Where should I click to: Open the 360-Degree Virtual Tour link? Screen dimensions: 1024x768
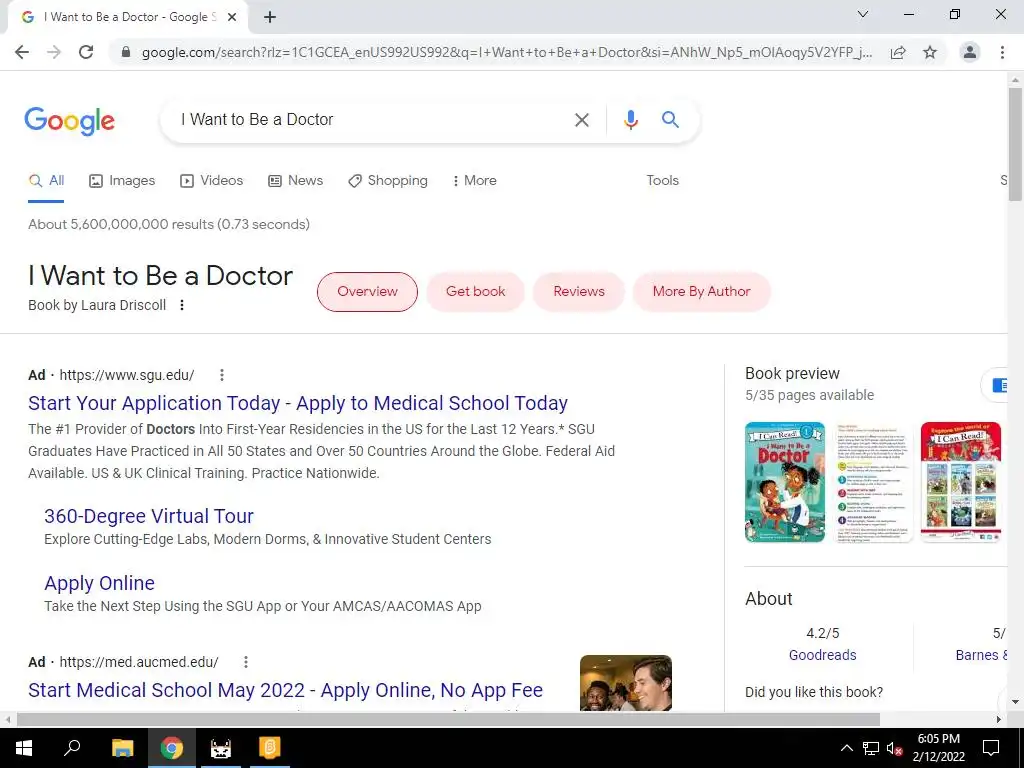(149, 516)
